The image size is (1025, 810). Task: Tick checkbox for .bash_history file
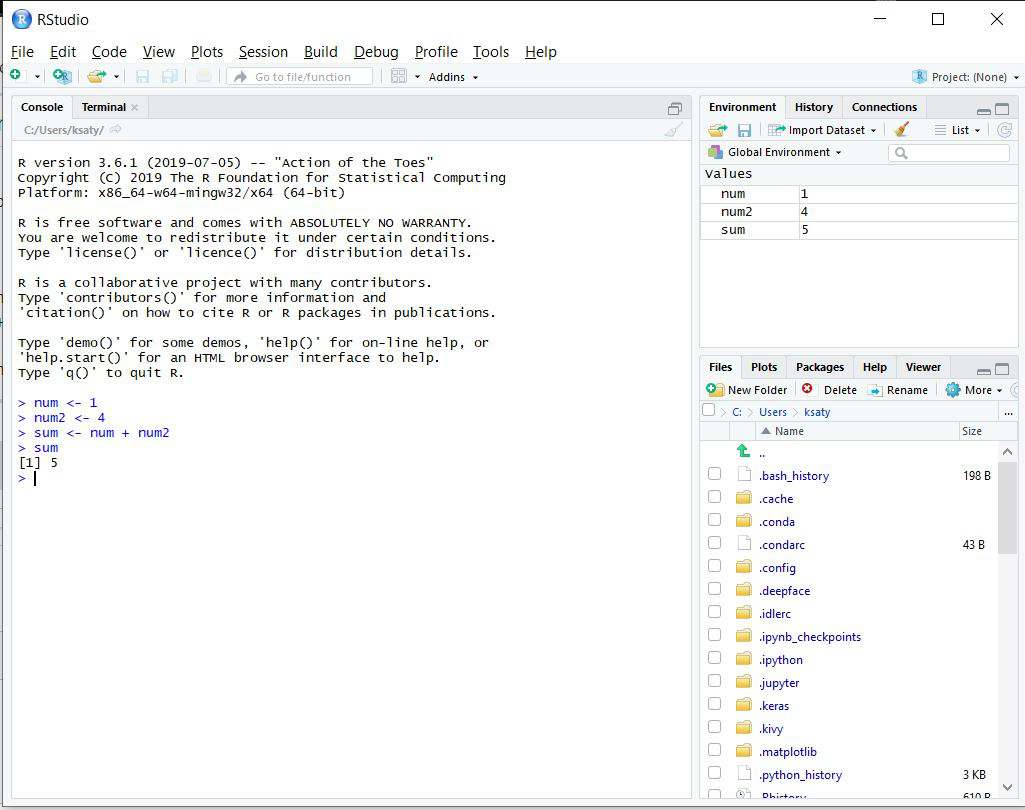coord(714,473)
